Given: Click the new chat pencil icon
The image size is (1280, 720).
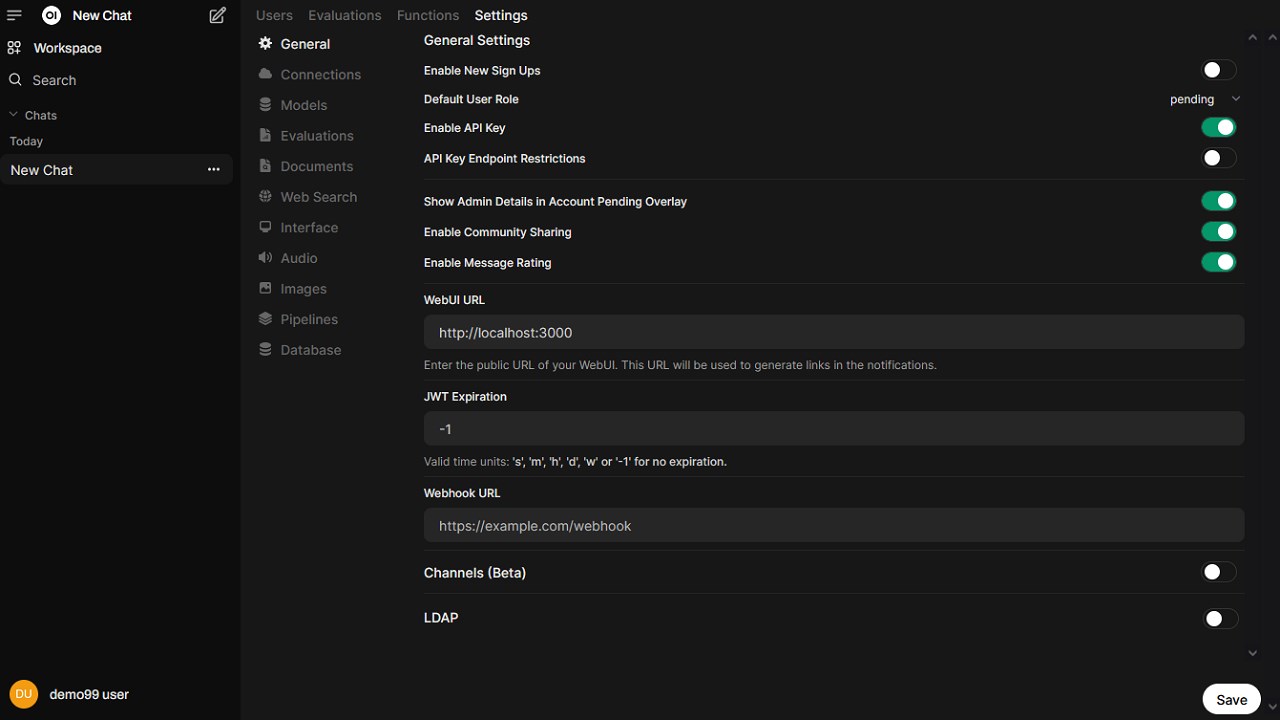Looking at the screenshot, I should coord(217,16).
